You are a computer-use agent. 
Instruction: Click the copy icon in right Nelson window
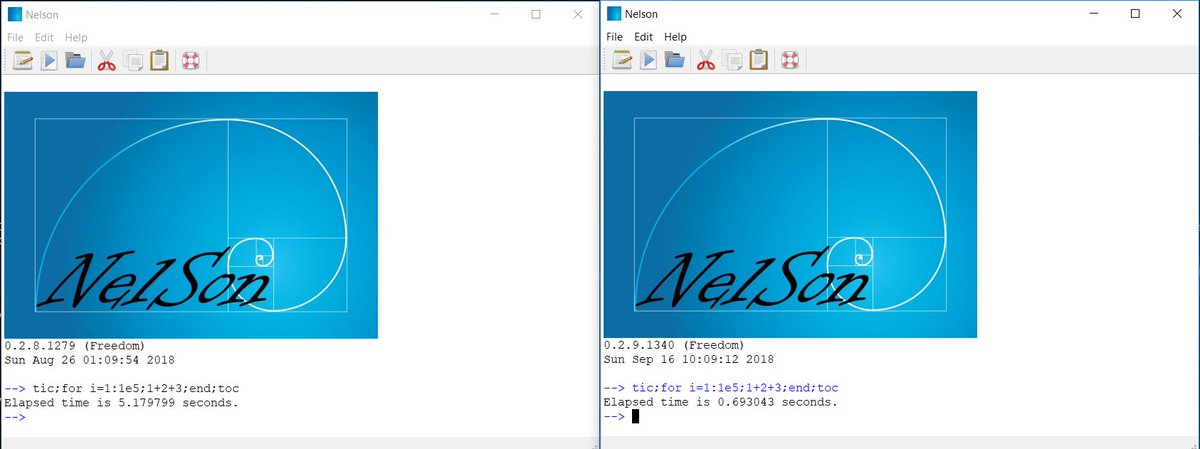point(732,60)
